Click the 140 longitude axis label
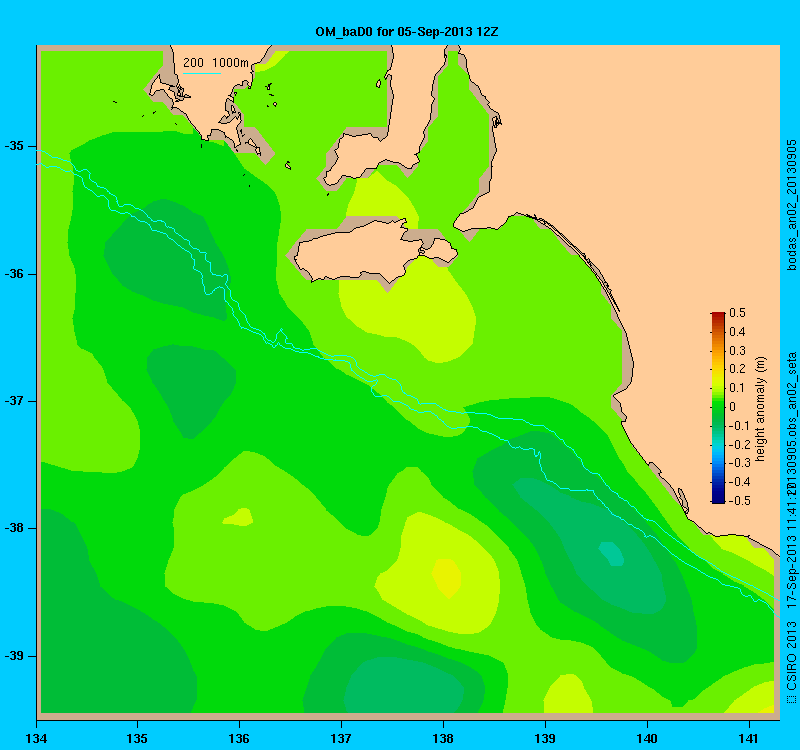 coord(647,739)
